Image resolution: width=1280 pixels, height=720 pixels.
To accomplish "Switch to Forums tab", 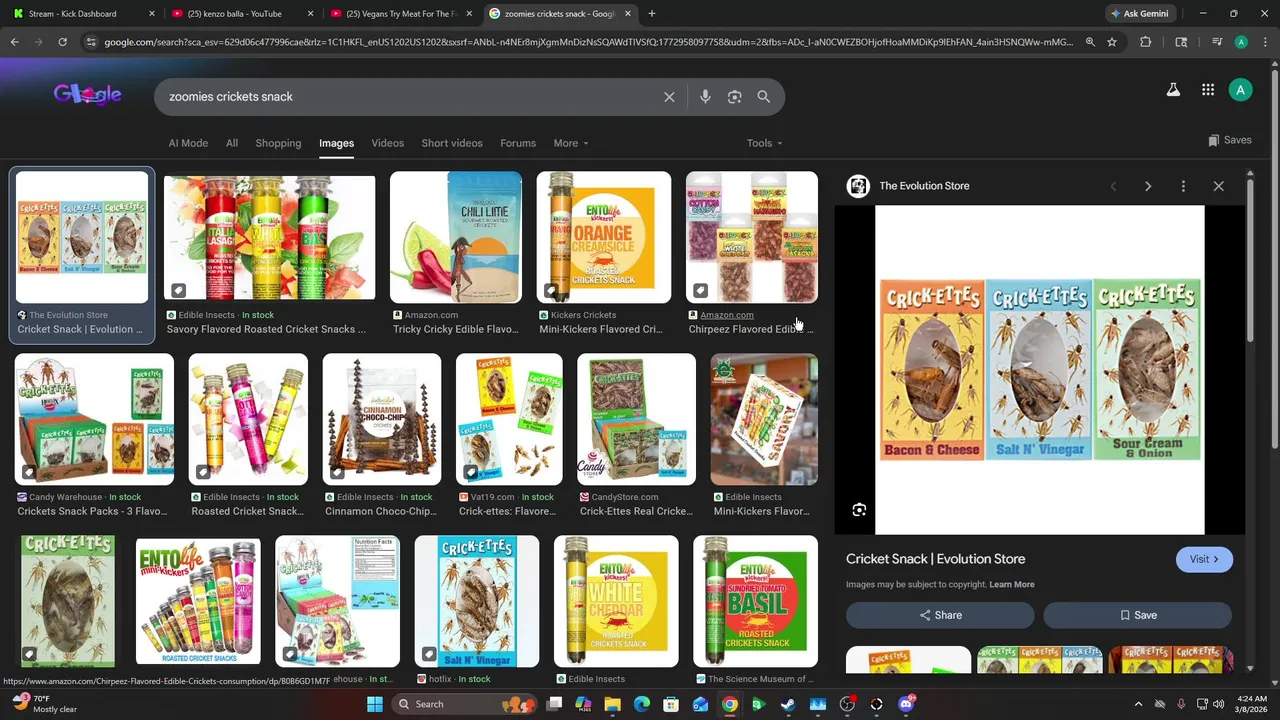I will coord(518,143).
